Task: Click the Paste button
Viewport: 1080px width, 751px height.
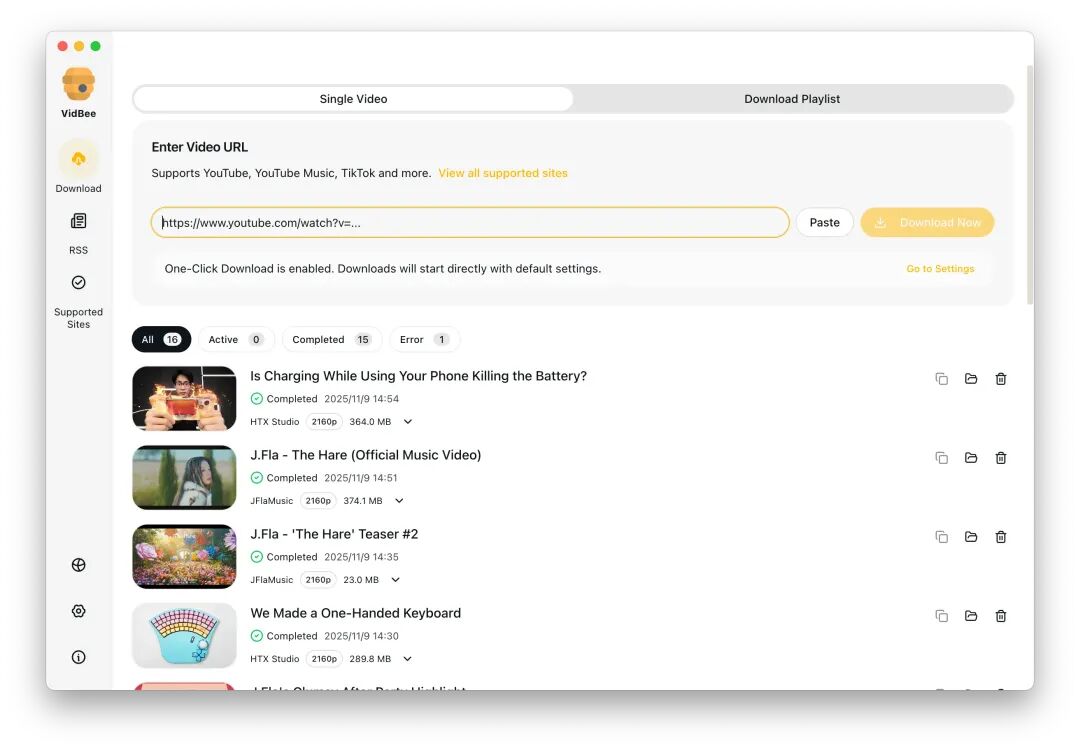Action: (824, 223)
